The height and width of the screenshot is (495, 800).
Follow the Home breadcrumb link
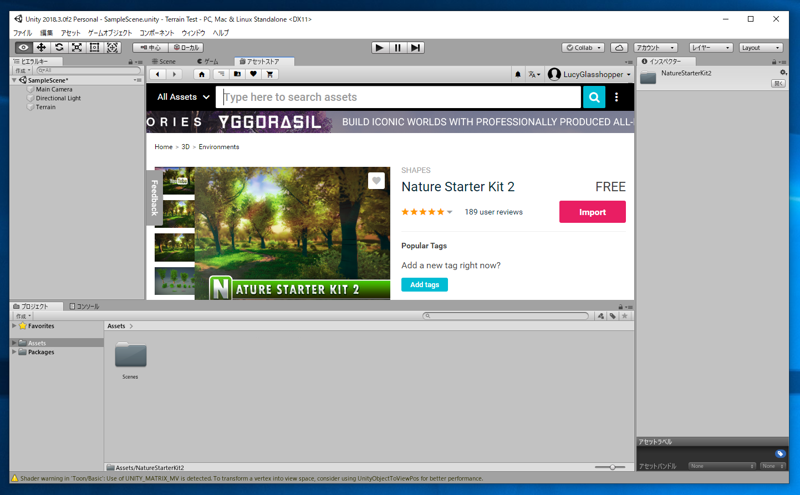point(163,147)
